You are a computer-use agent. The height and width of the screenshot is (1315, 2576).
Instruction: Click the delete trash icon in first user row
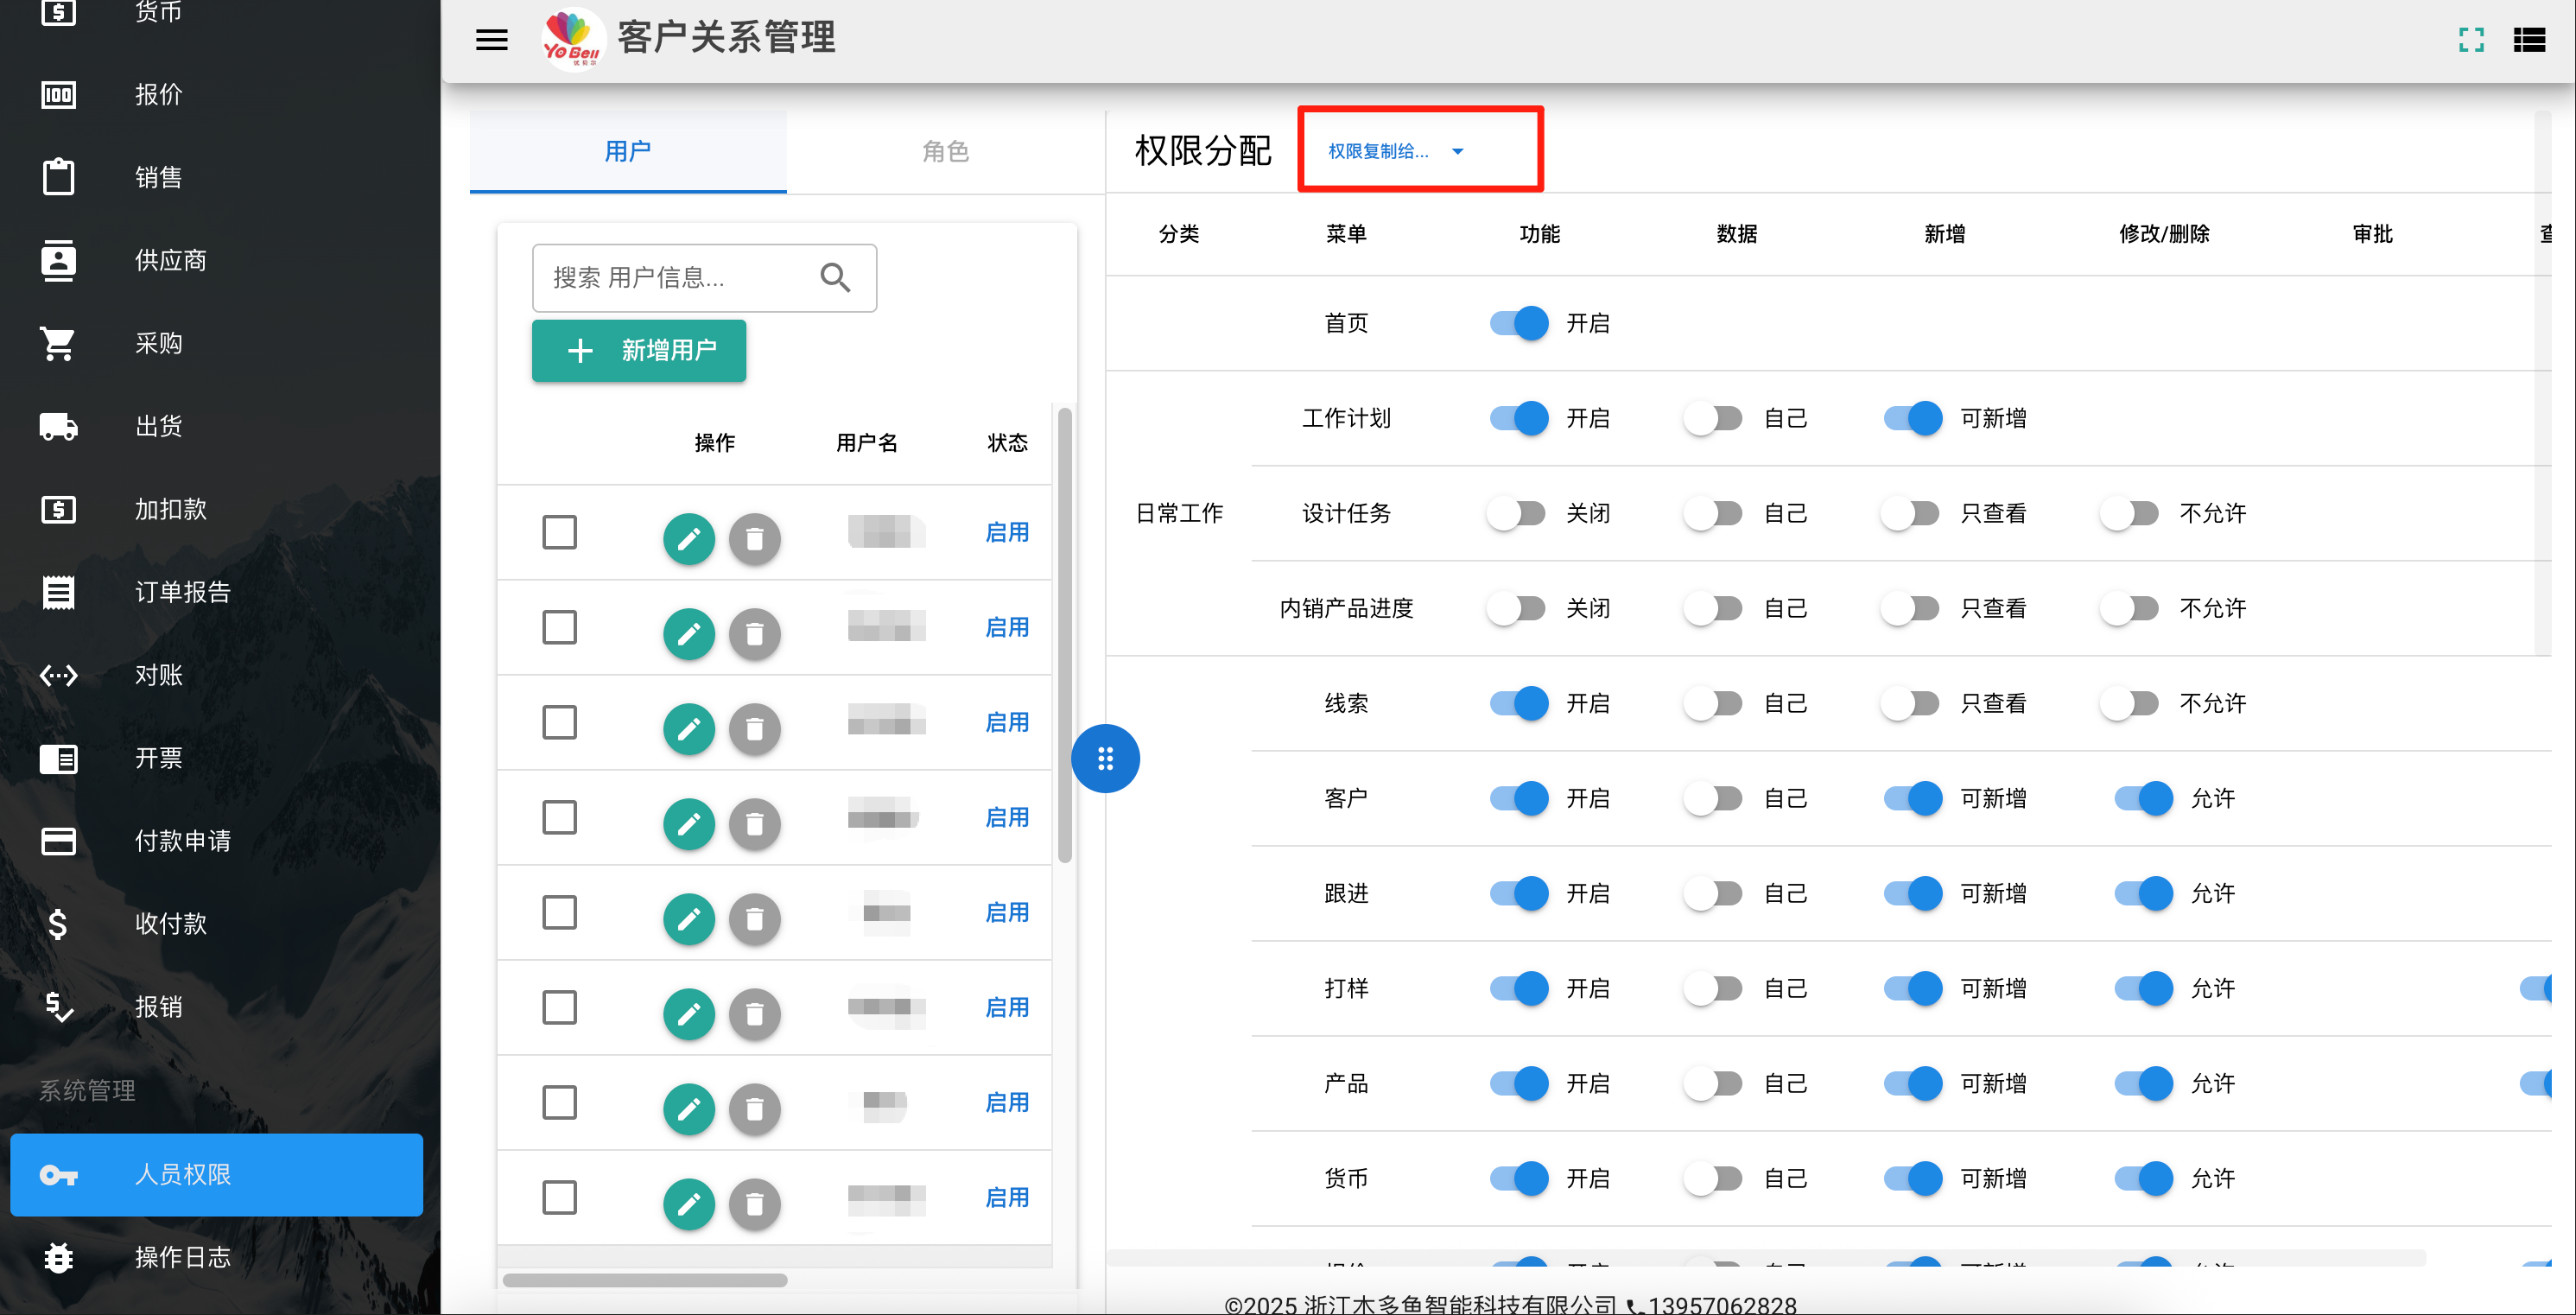(x=754, y=539)
